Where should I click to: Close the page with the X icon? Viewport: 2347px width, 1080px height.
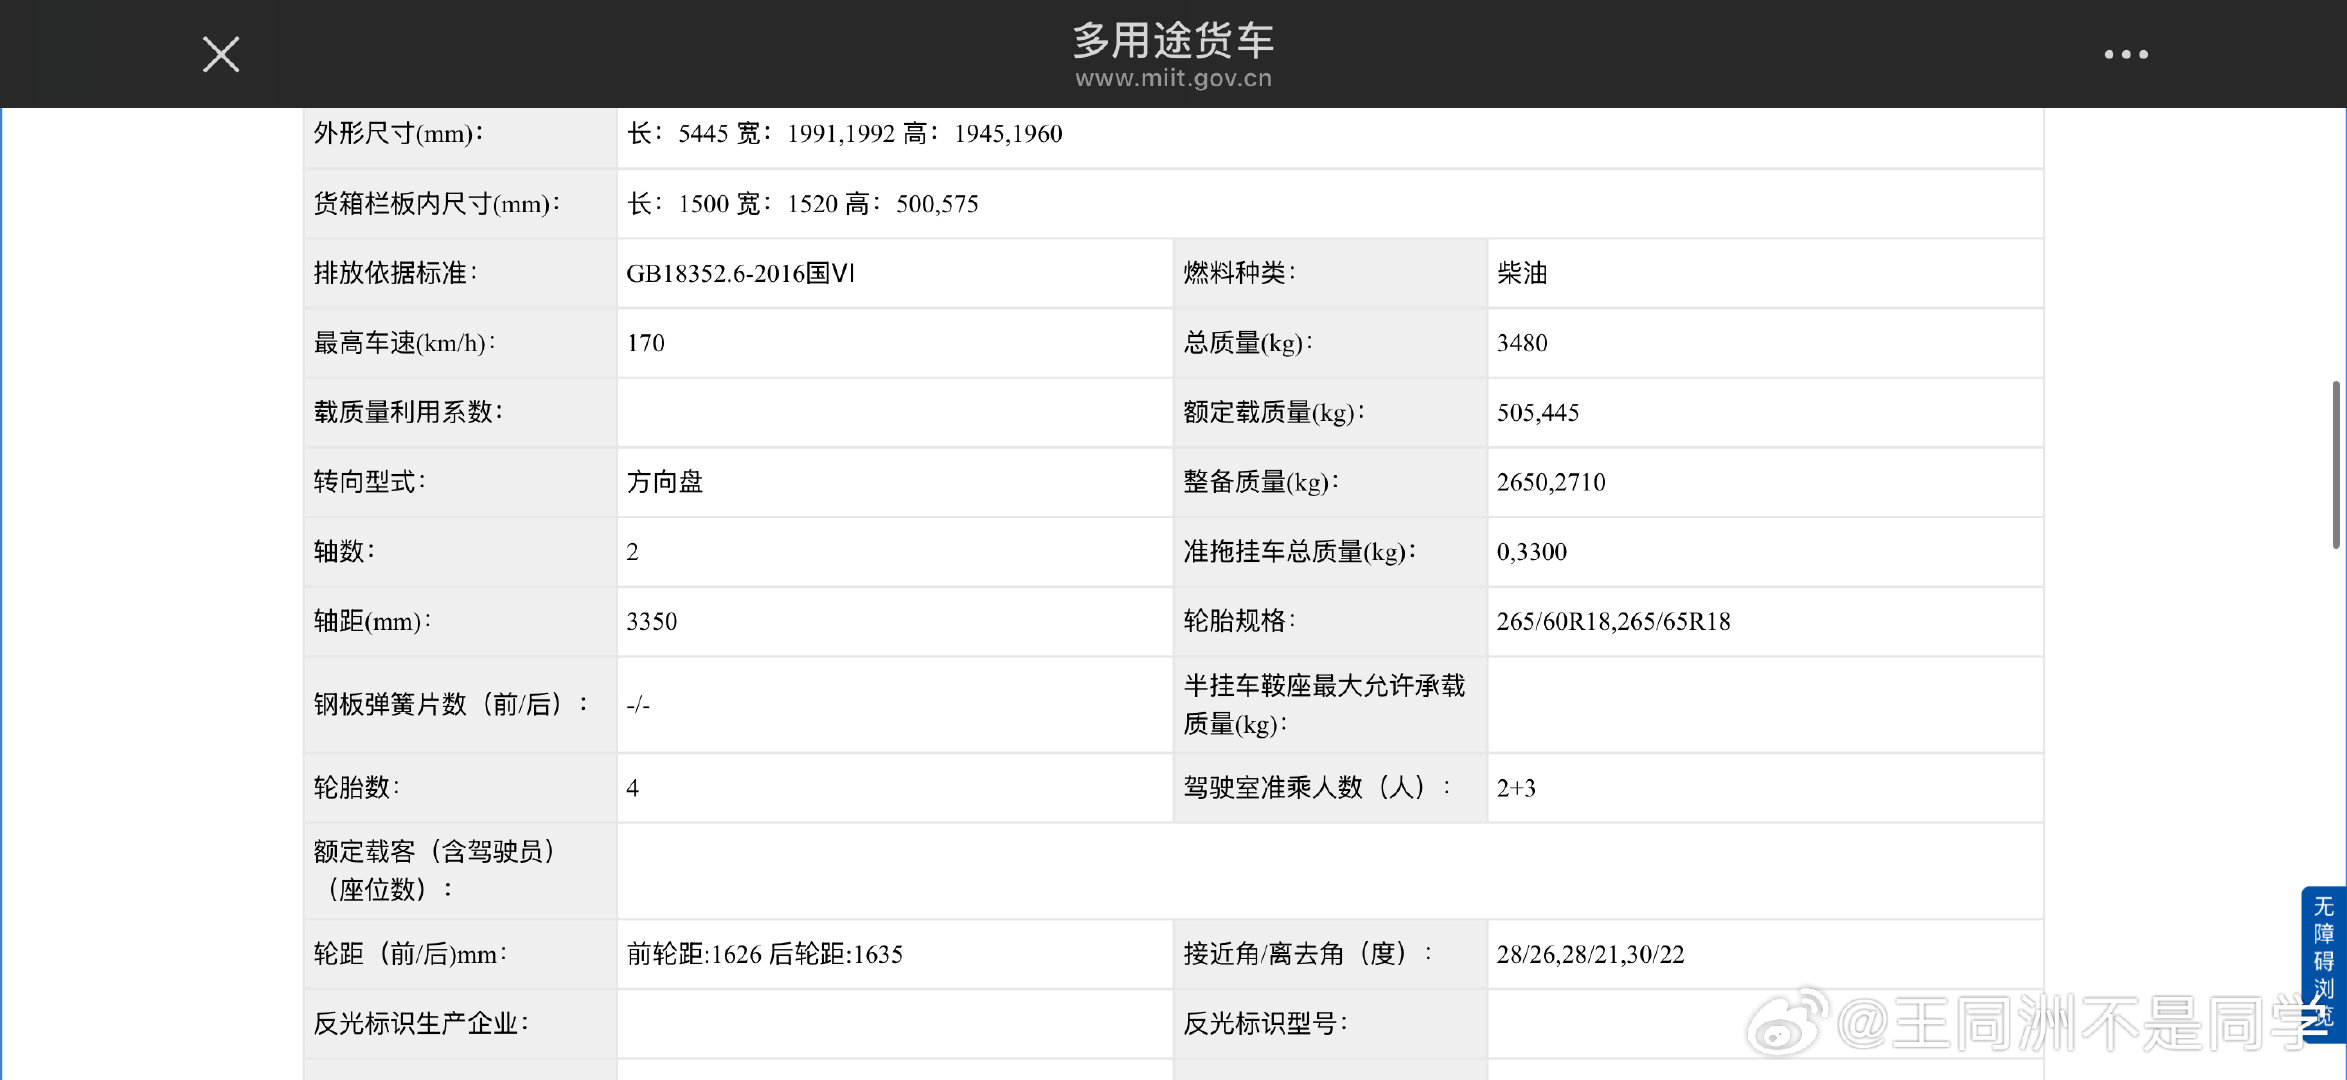[x=221, y=54]
